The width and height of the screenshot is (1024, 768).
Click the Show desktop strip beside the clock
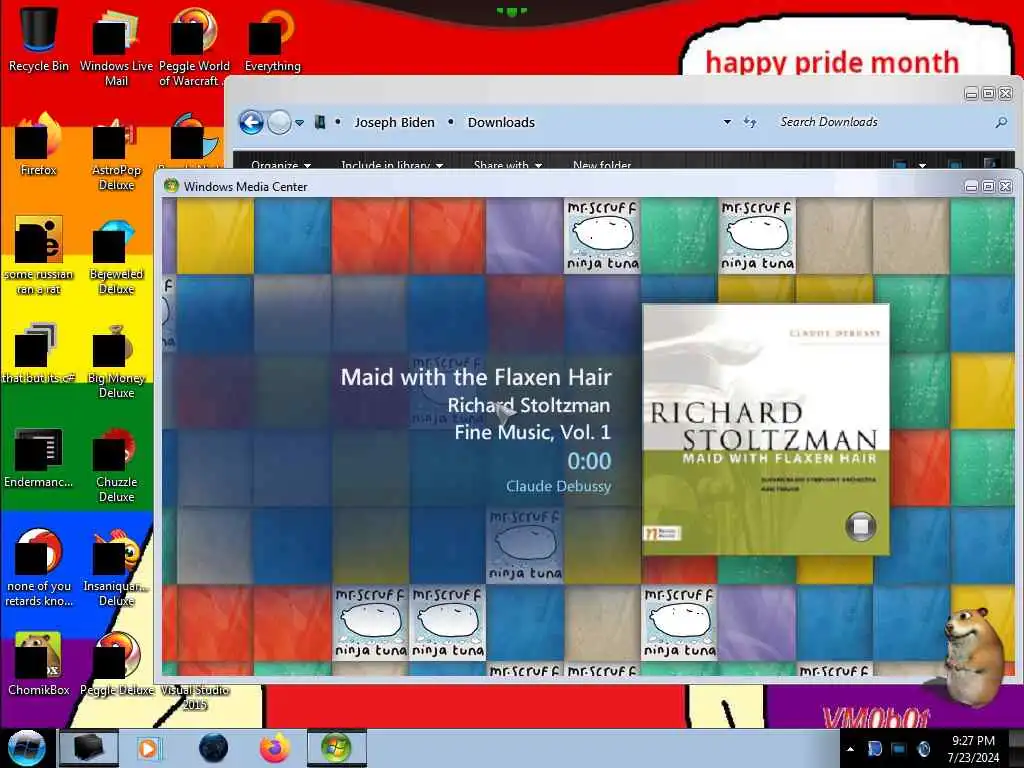tap(1017, 748)
